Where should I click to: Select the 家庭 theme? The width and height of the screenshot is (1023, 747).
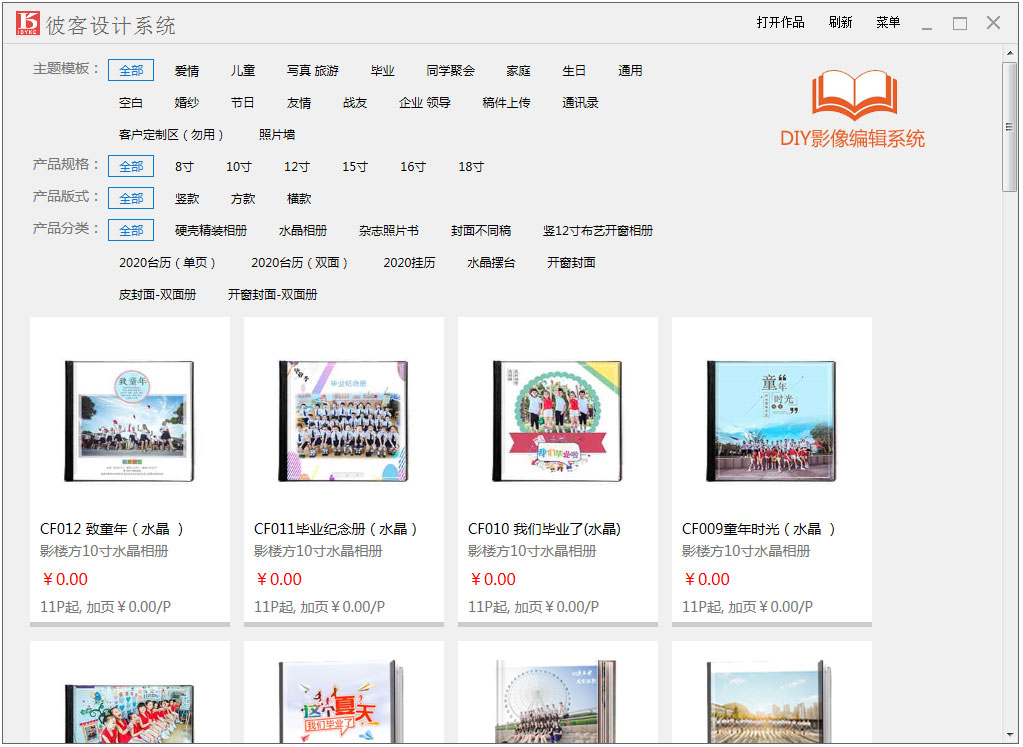pyautogui.click(x=519, y=70)
